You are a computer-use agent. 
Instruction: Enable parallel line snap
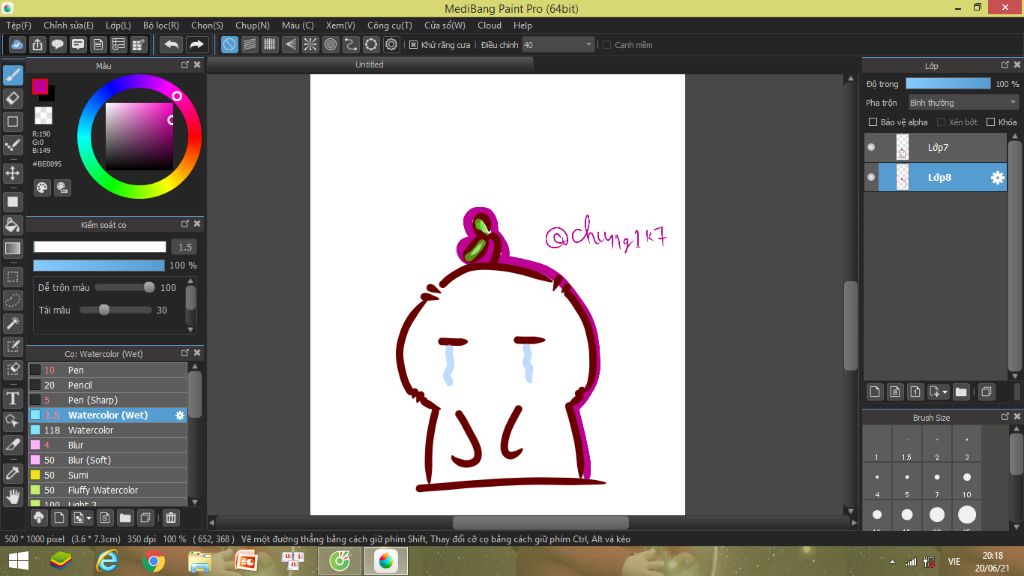(249, 44)
